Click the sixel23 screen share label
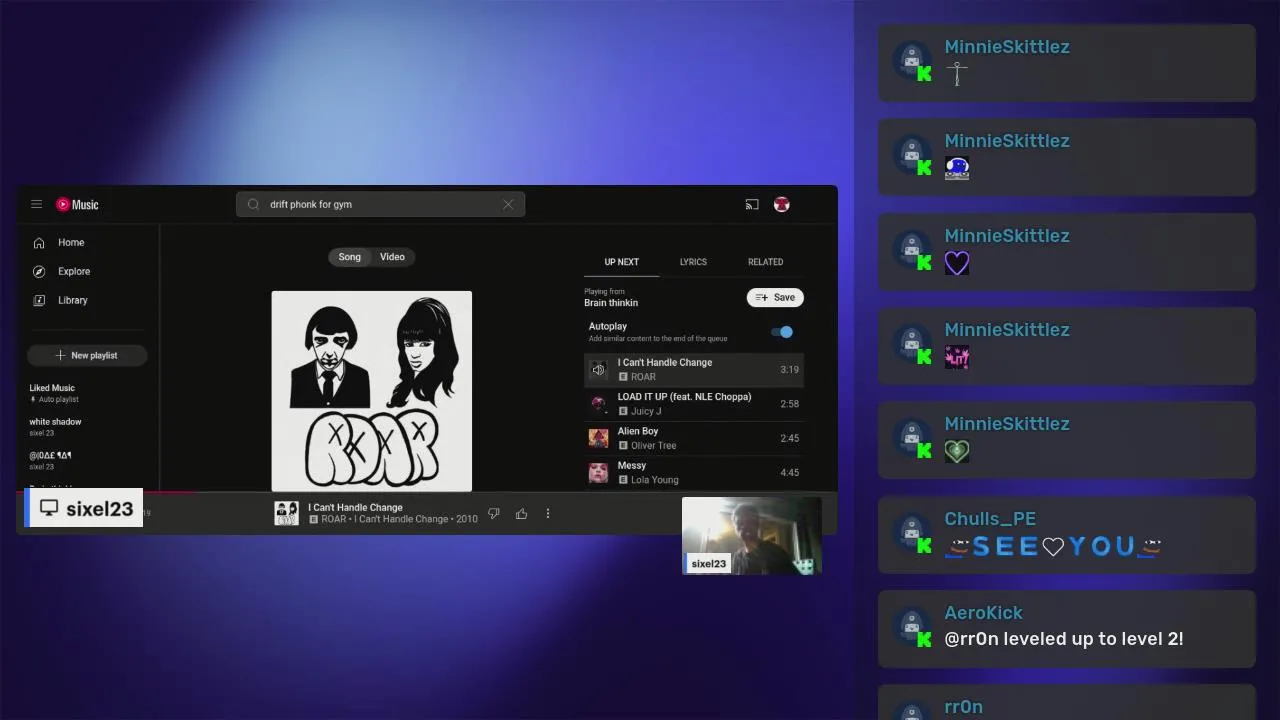Viewport: 1280px width, 720px height. (x=84, y=508)
